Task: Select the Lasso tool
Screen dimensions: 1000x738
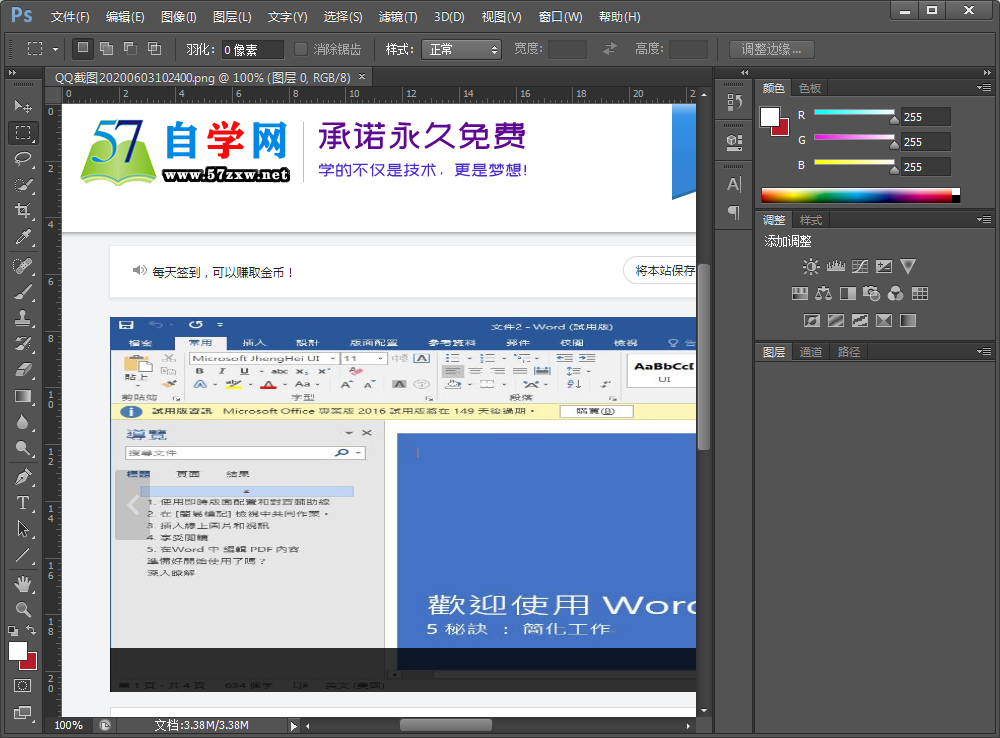Action: coord(22,160)
